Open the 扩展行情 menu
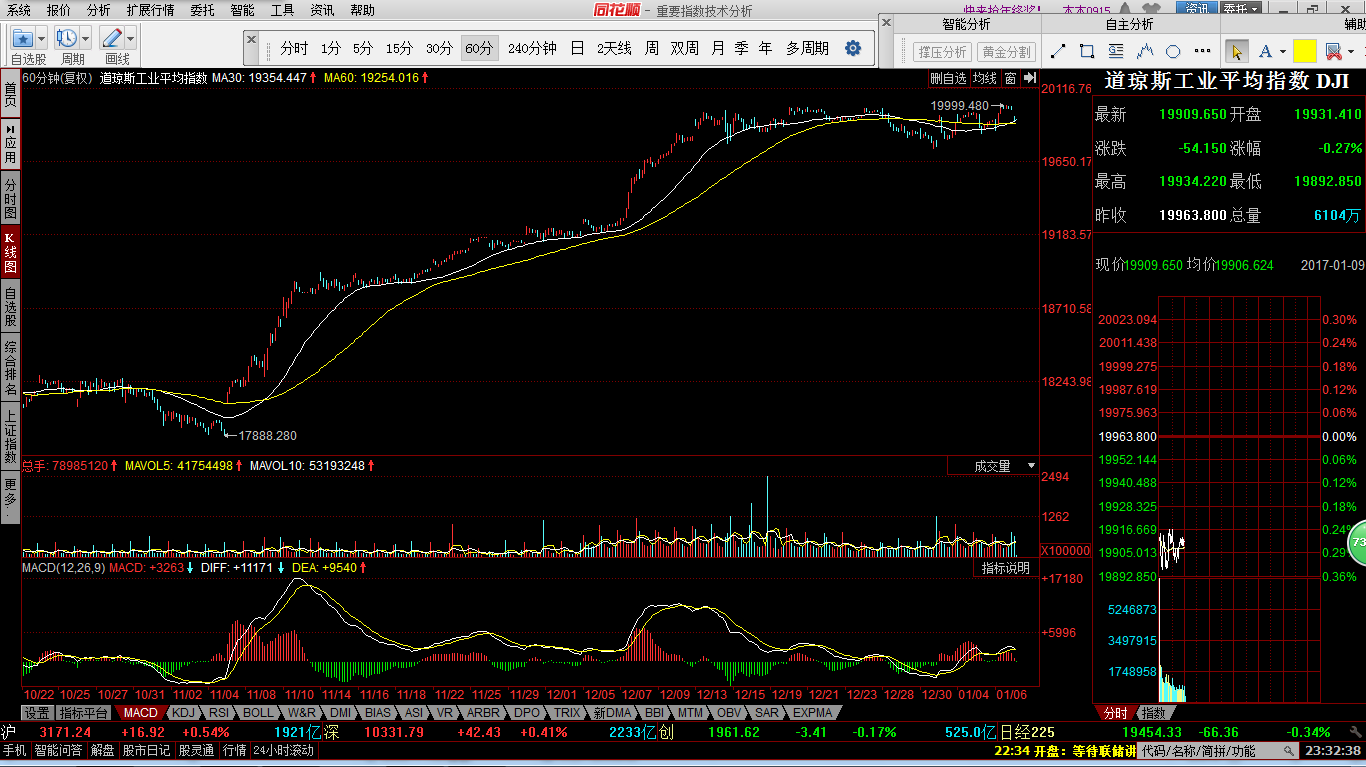This screenshot has width=1366, height=767. [x=150, y=10]
